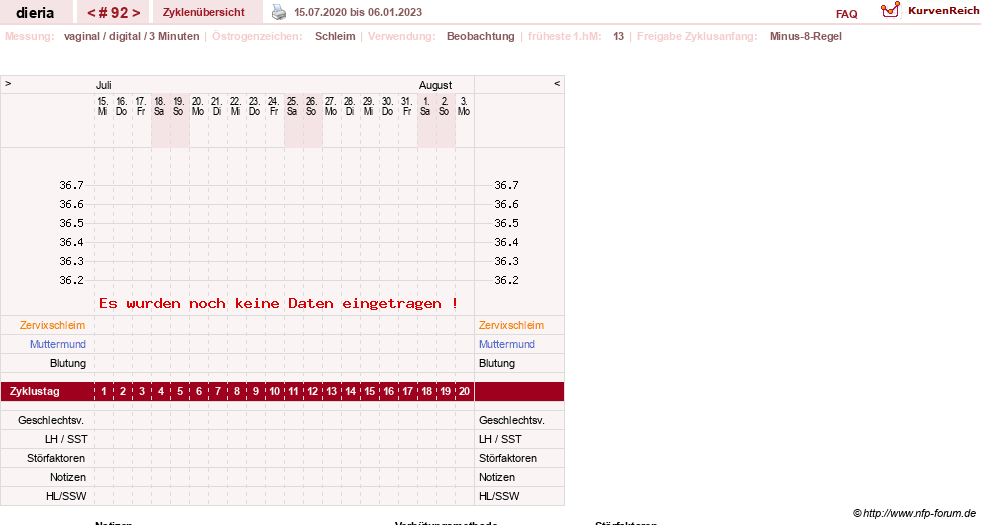The image size is (981, 525).
Task: Select date column 3. Mo
Action: (x=464, y=106)
